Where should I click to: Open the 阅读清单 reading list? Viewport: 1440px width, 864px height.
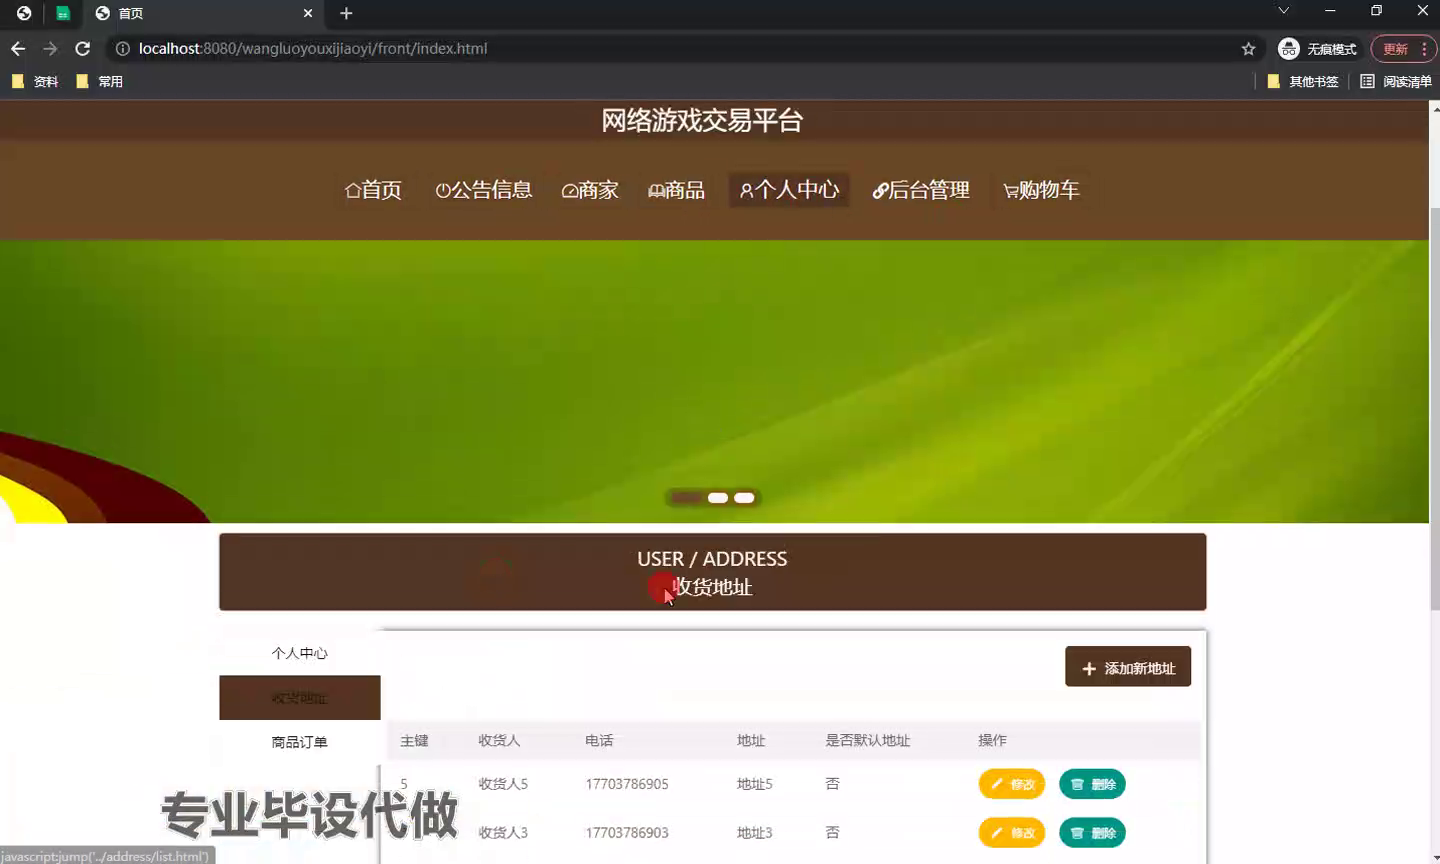[1396, 82]
